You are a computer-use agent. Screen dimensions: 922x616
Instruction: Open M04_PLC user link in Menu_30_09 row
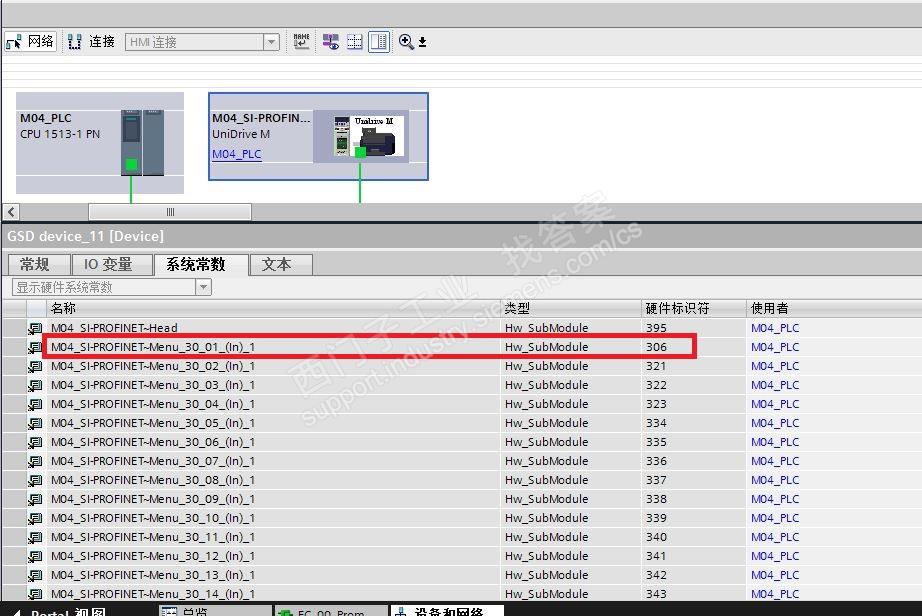click(x=775, y=499)
